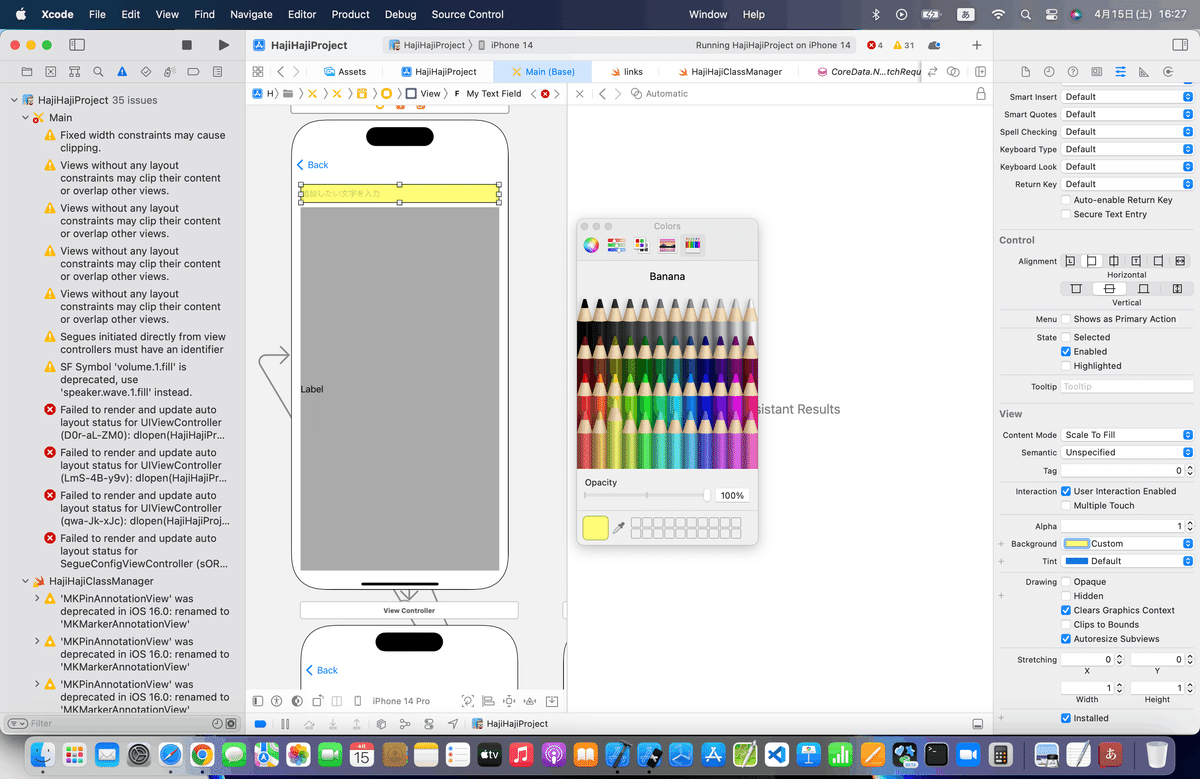Toggle the assistant editor lock
The height and width of the screenshot is (779, 1200).
981,93
